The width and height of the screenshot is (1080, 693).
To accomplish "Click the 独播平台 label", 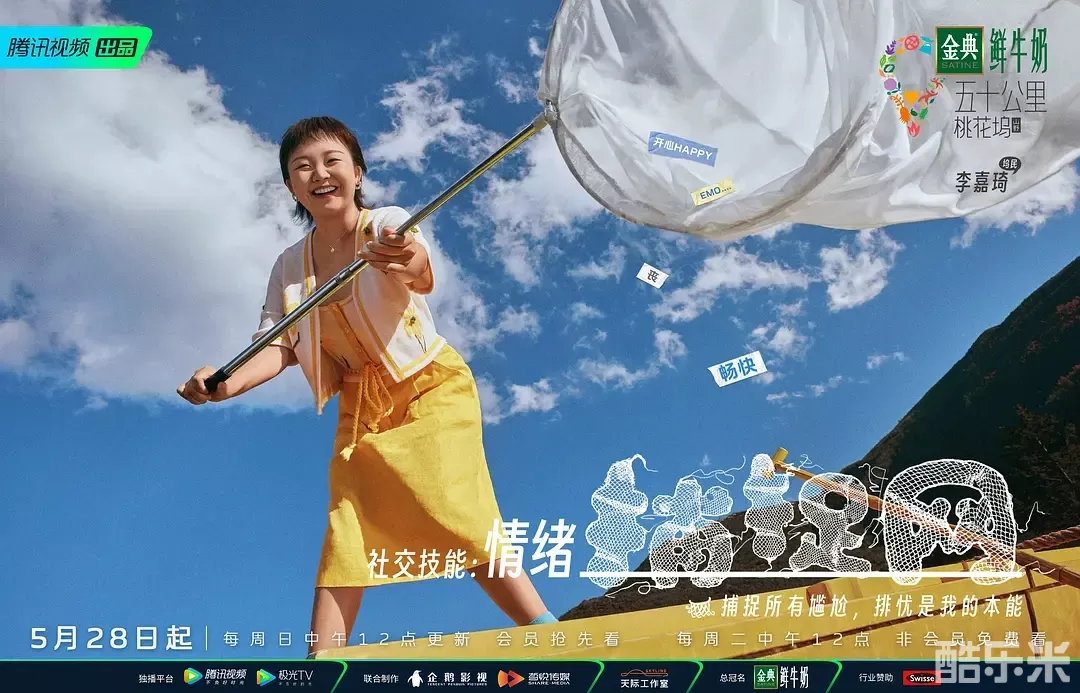I will pos(156,678).
